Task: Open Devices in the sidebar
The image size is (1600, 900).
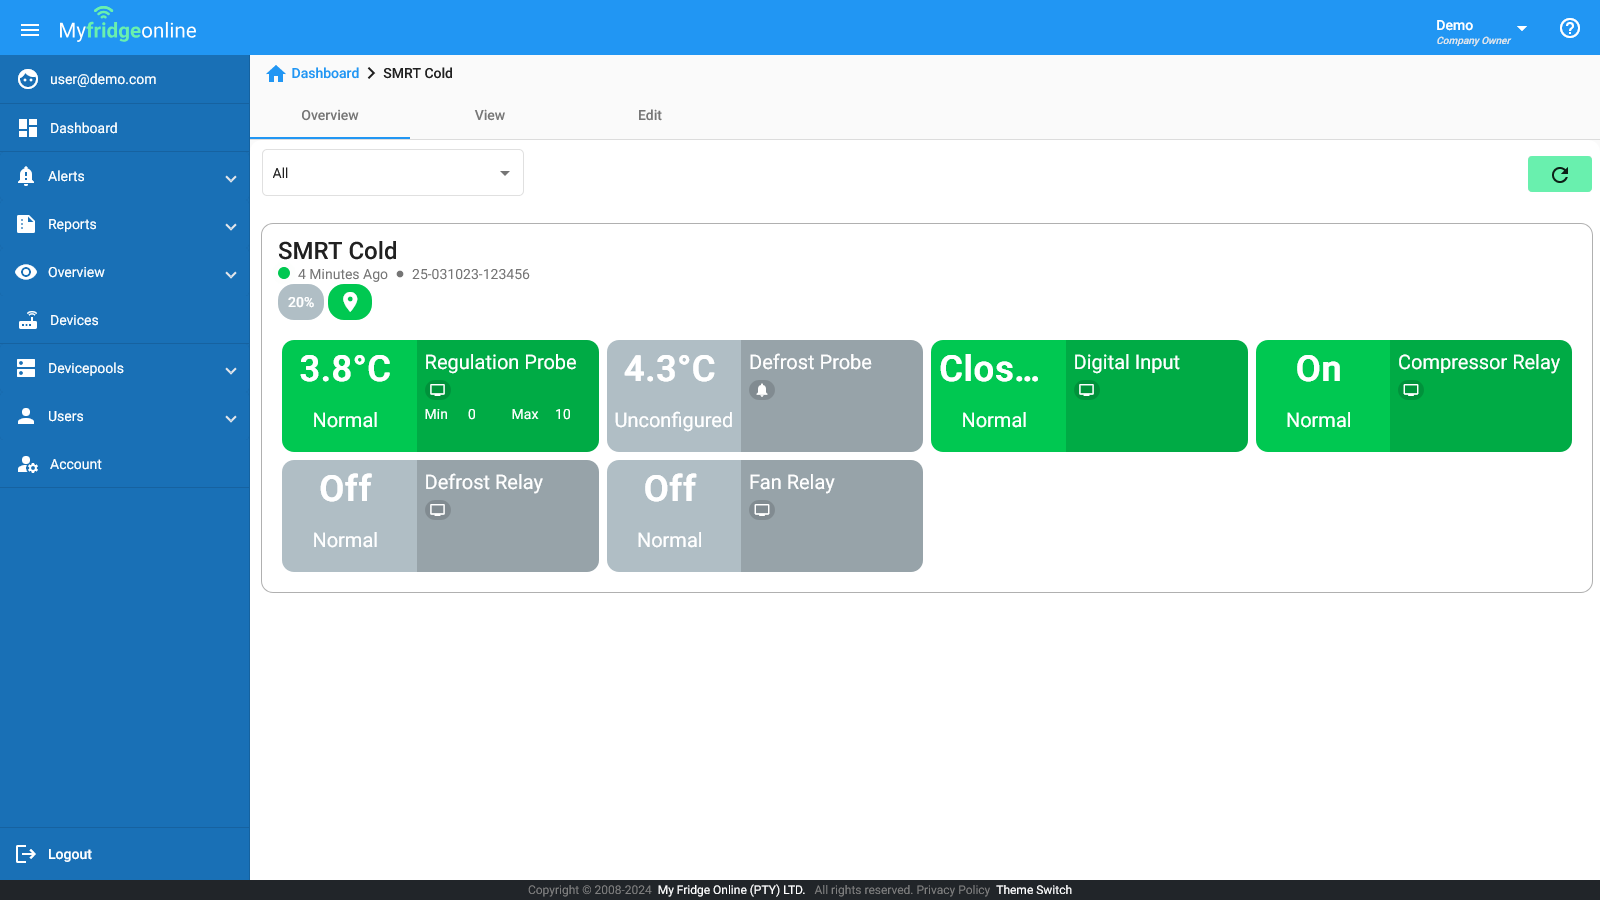Action: pos(125,320)
